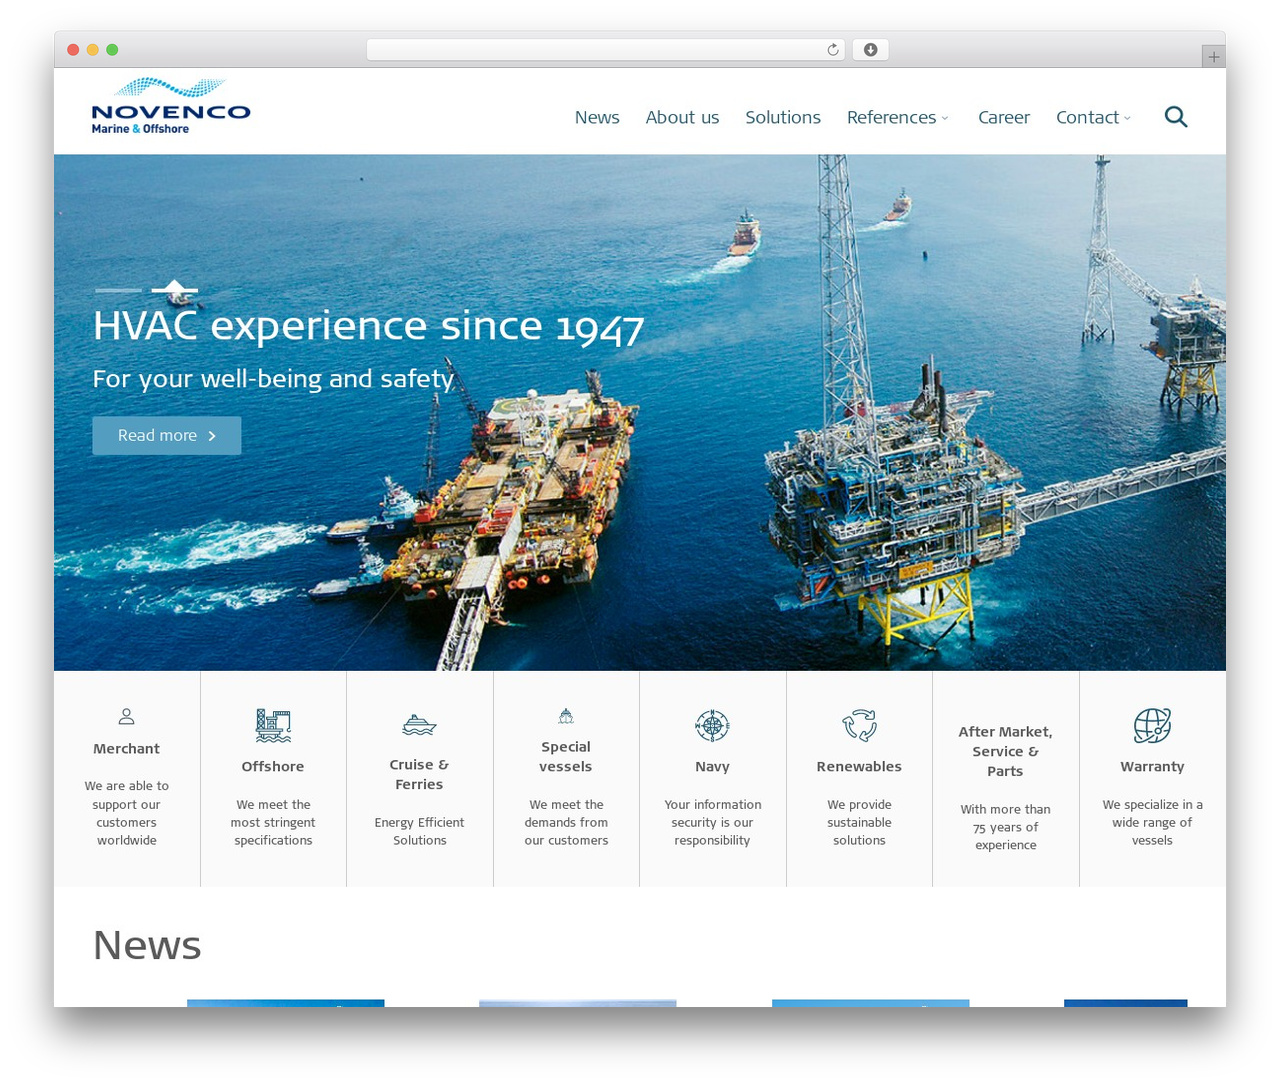Click the Novenco Marine & Offshore logo
This screenshot has height=1084, width=1280.
coord(171,106)
